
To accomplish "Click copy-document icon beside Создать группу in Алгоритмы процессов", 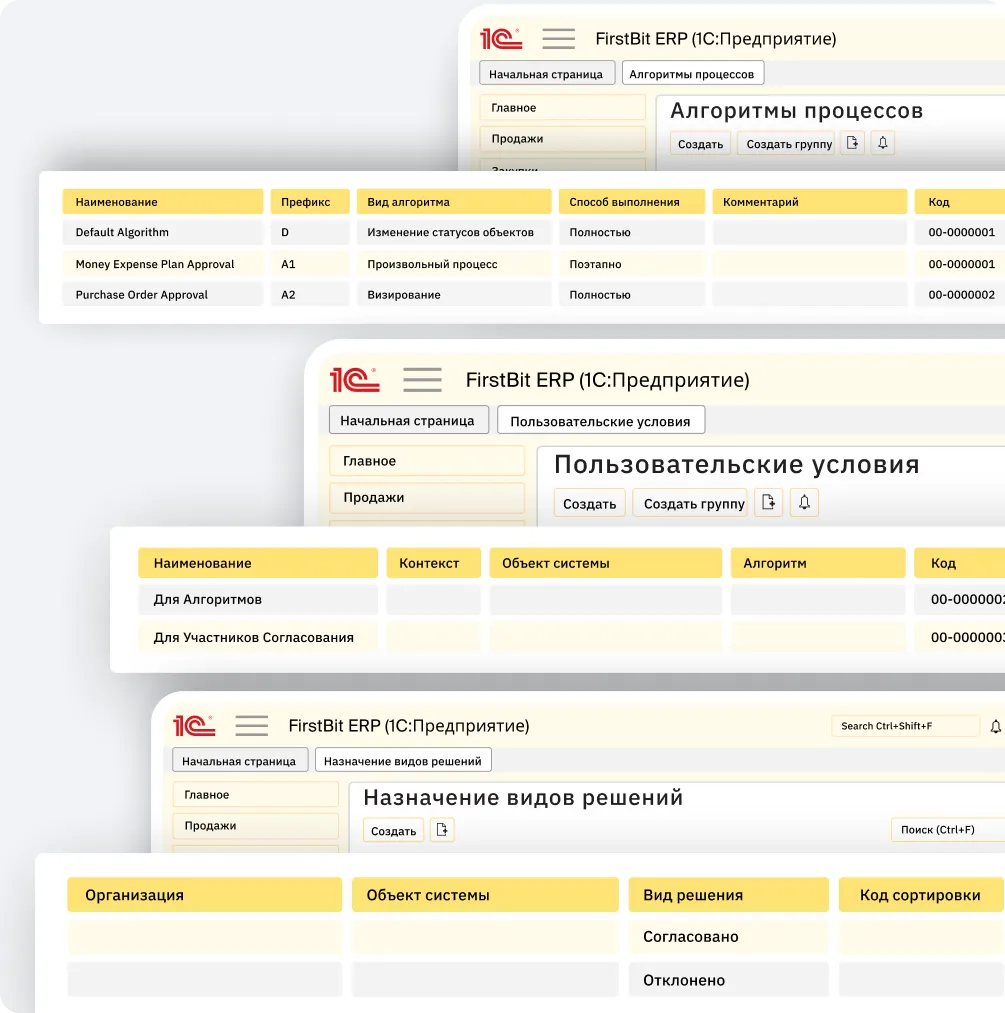I will click(851, 143).
